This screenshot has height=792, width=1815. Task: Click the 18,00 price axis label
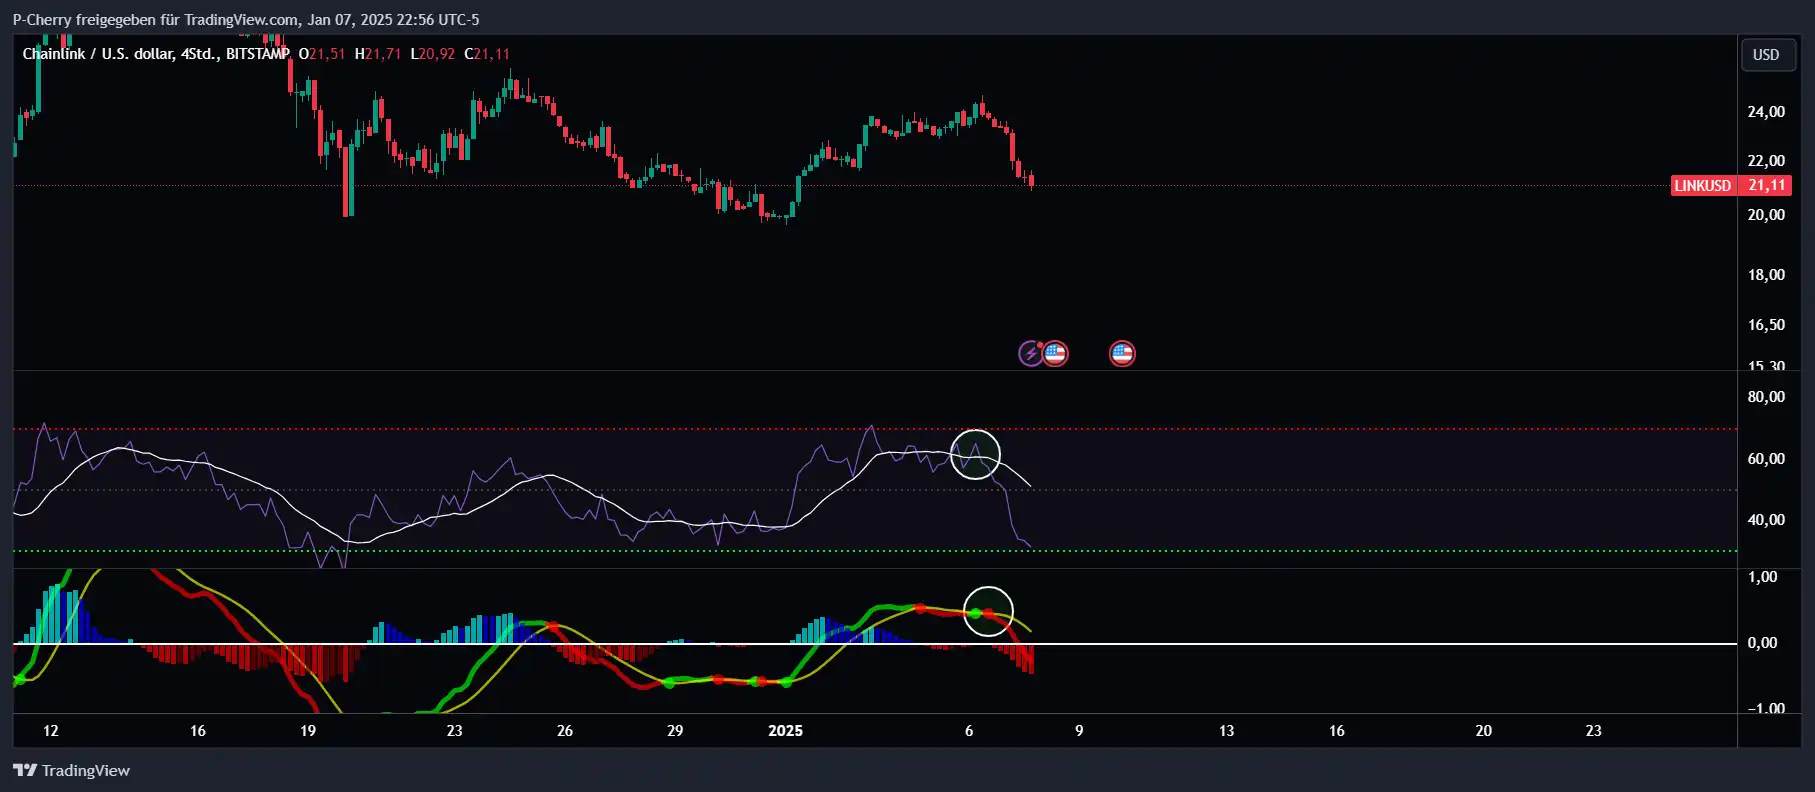(1766, 275)
